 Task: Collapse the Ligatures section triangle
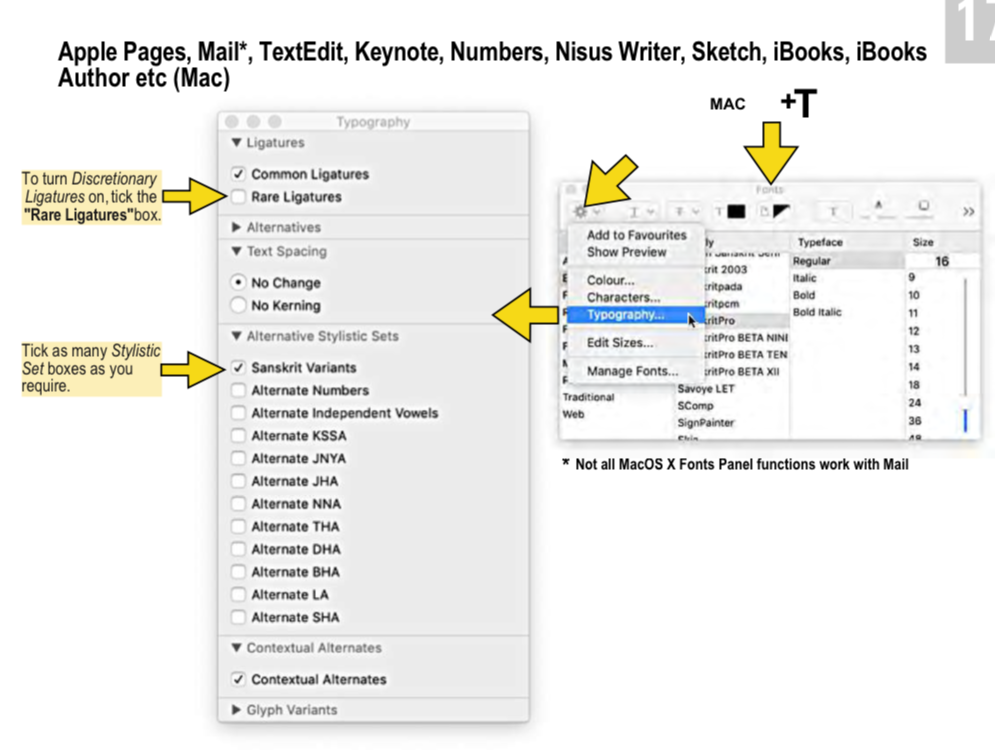237,142
